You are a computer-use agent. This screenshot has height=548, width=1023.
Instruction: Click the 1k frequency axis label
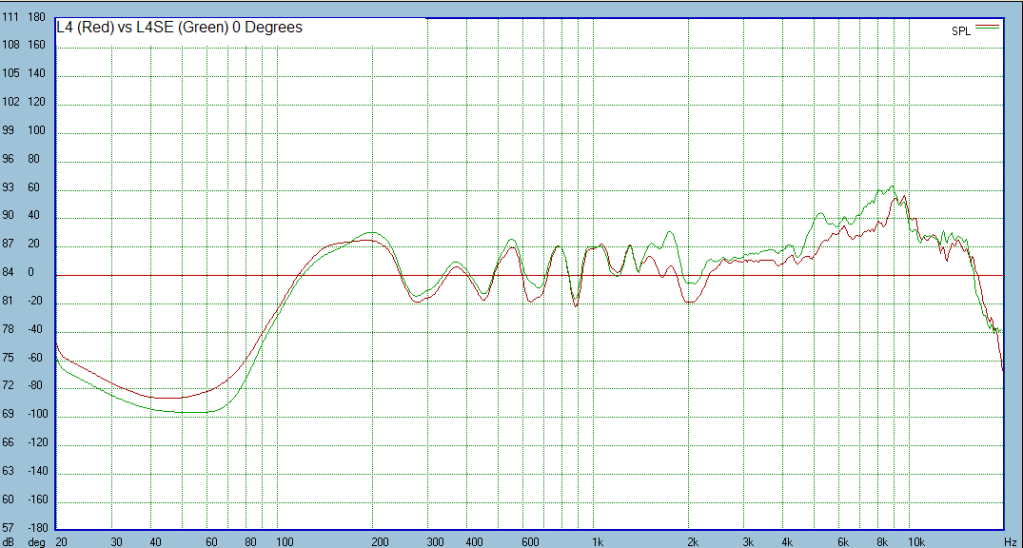point(597,542)
